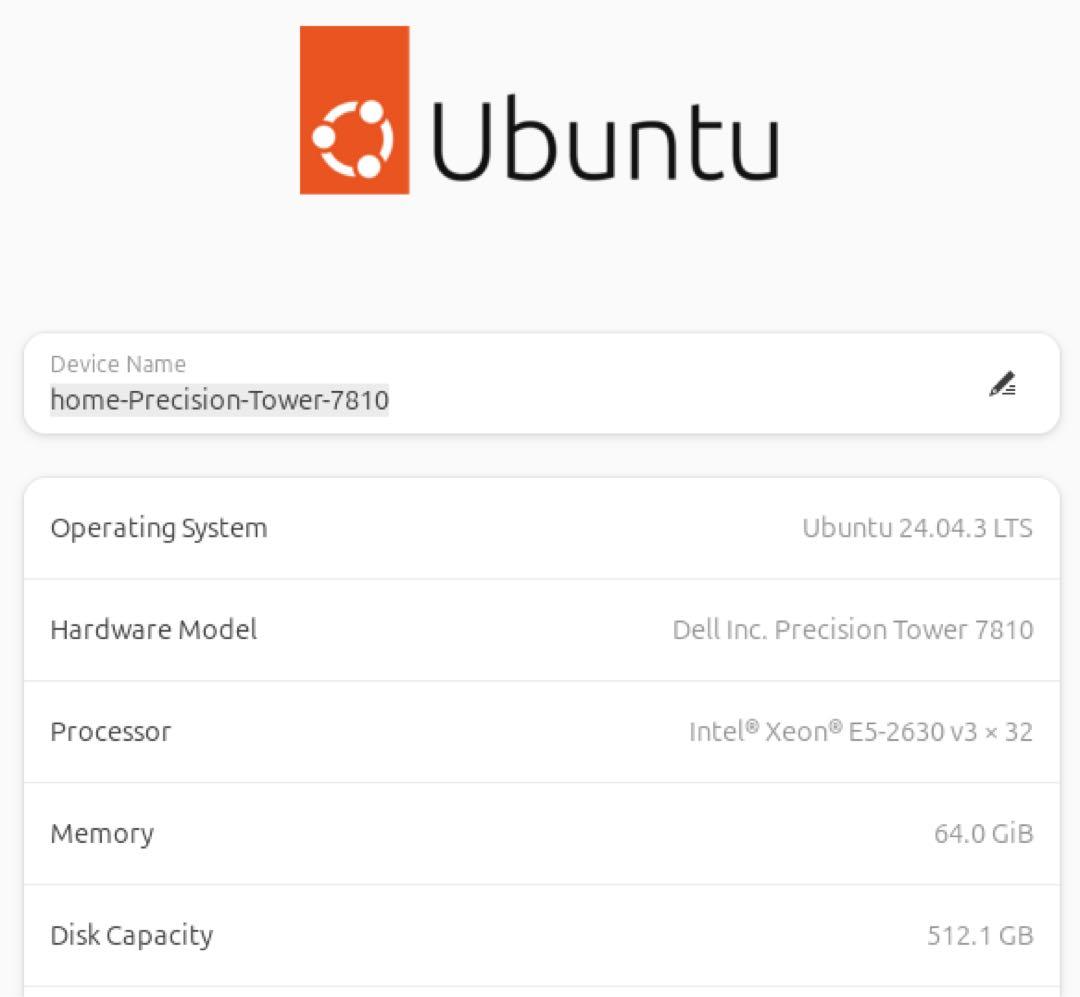Click the home-Precision-Tower-7810 device name field
The image size is (1080, 997).
click(x=219, y=401)
